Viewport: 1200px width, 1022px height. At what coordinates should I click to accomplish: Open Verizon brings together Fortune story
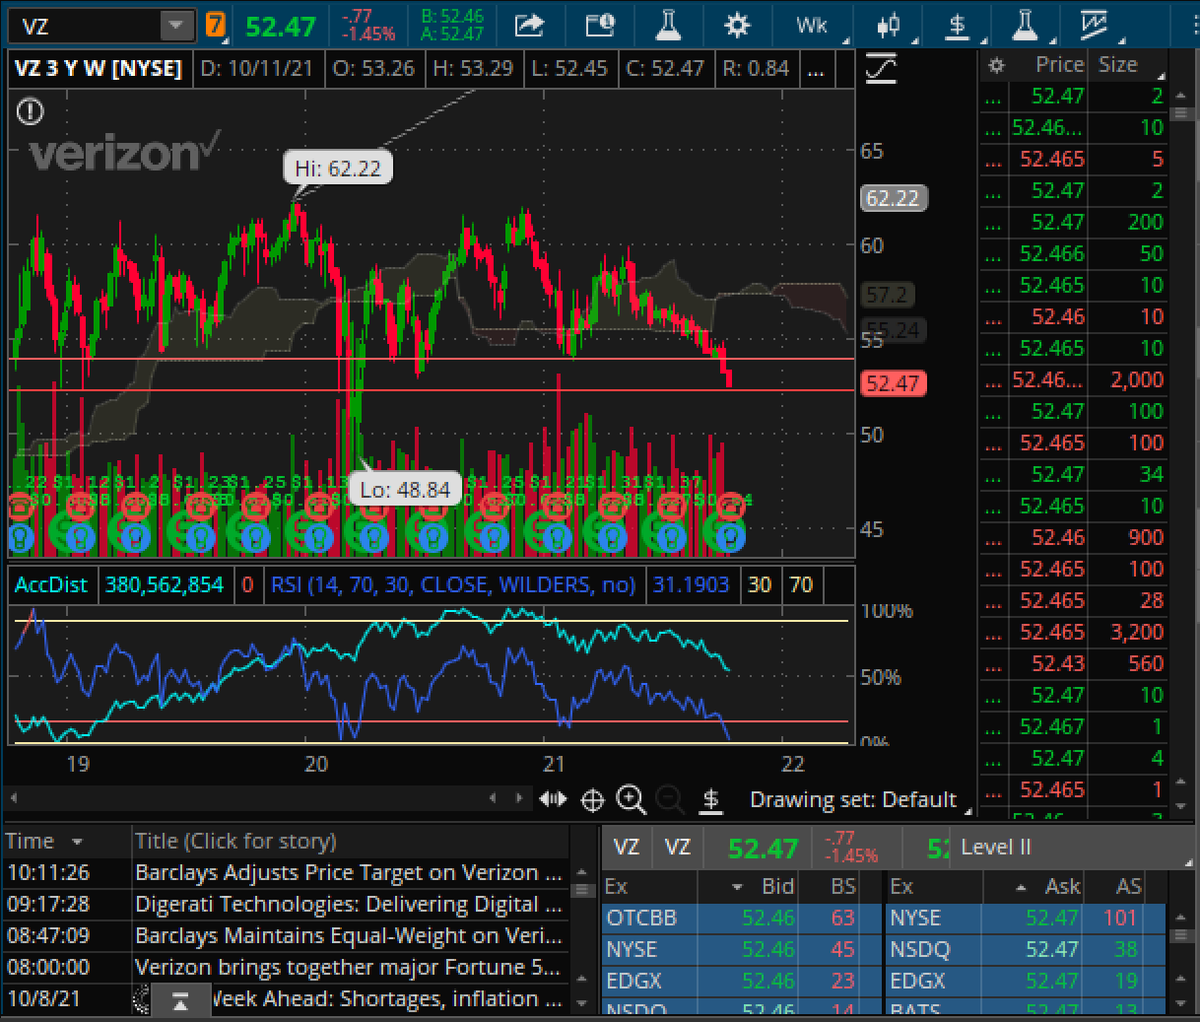pos(348,968)
